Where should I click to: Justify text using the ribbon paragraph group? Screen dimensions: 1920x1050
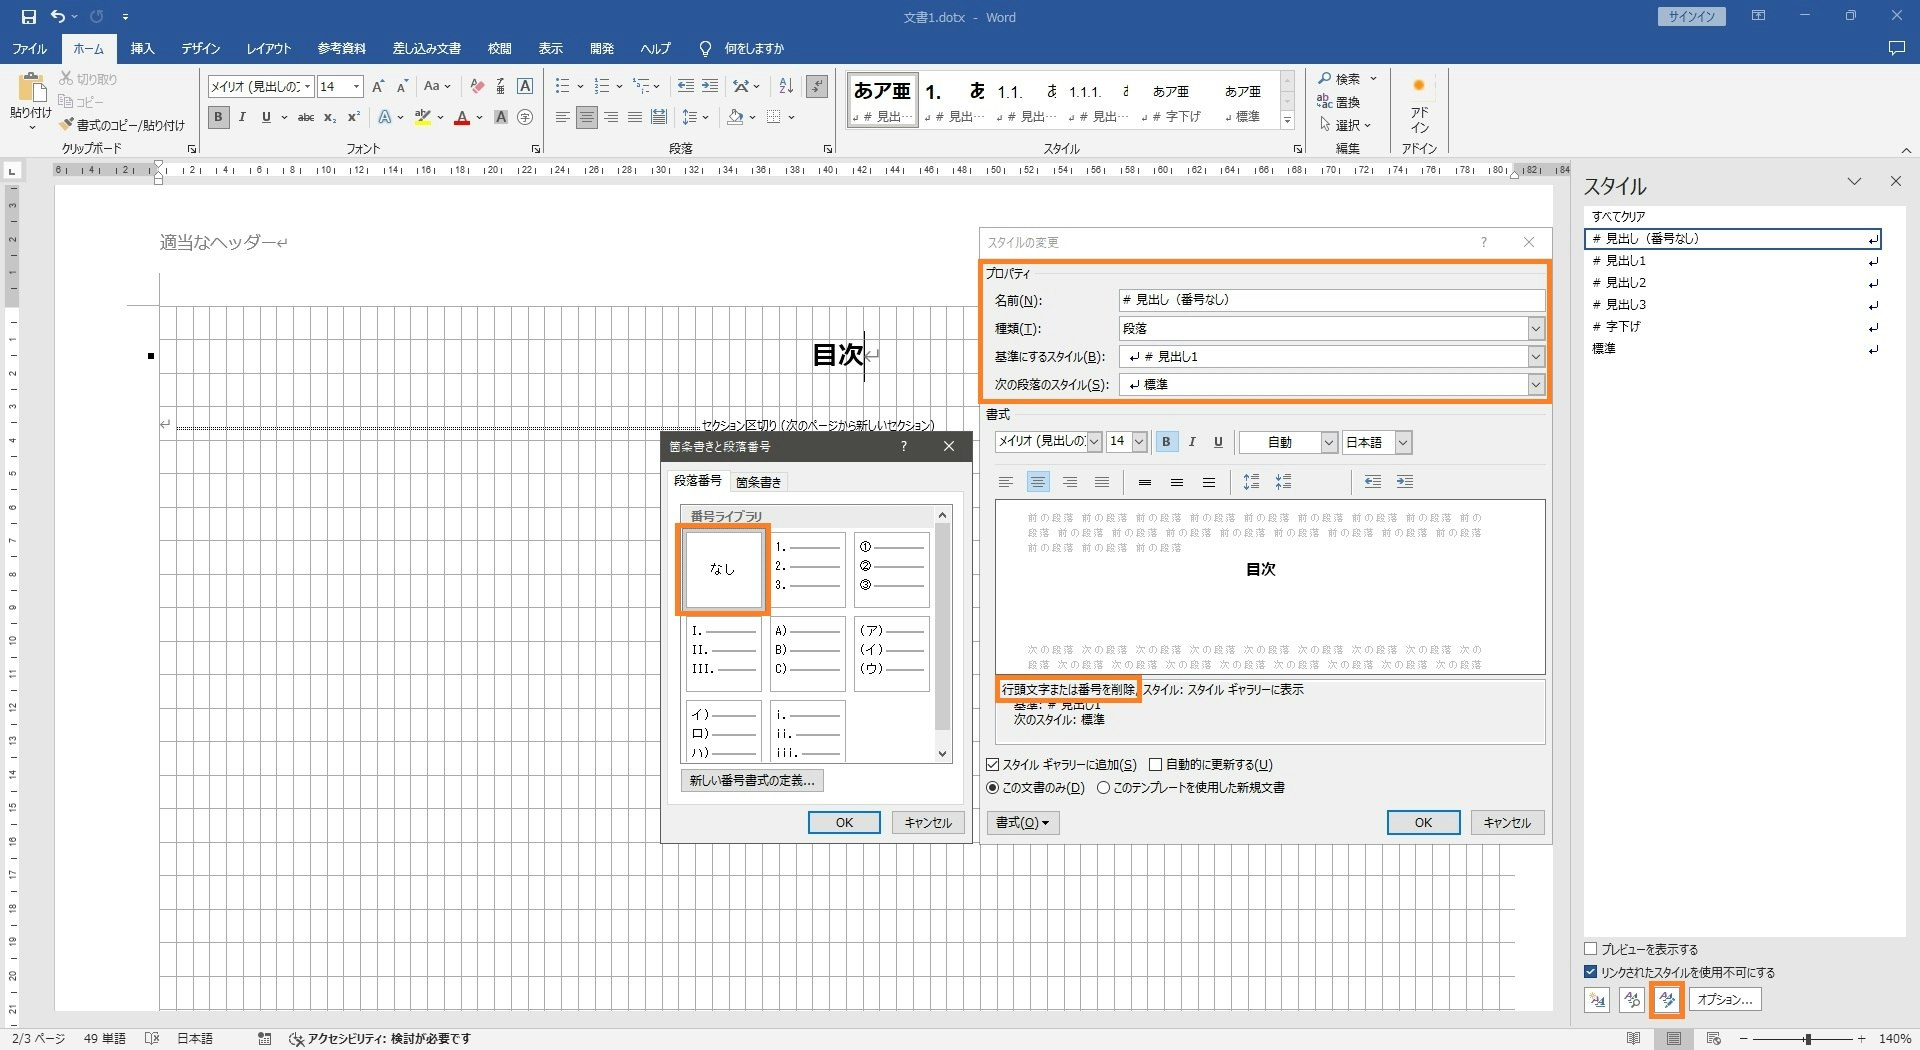635,117
